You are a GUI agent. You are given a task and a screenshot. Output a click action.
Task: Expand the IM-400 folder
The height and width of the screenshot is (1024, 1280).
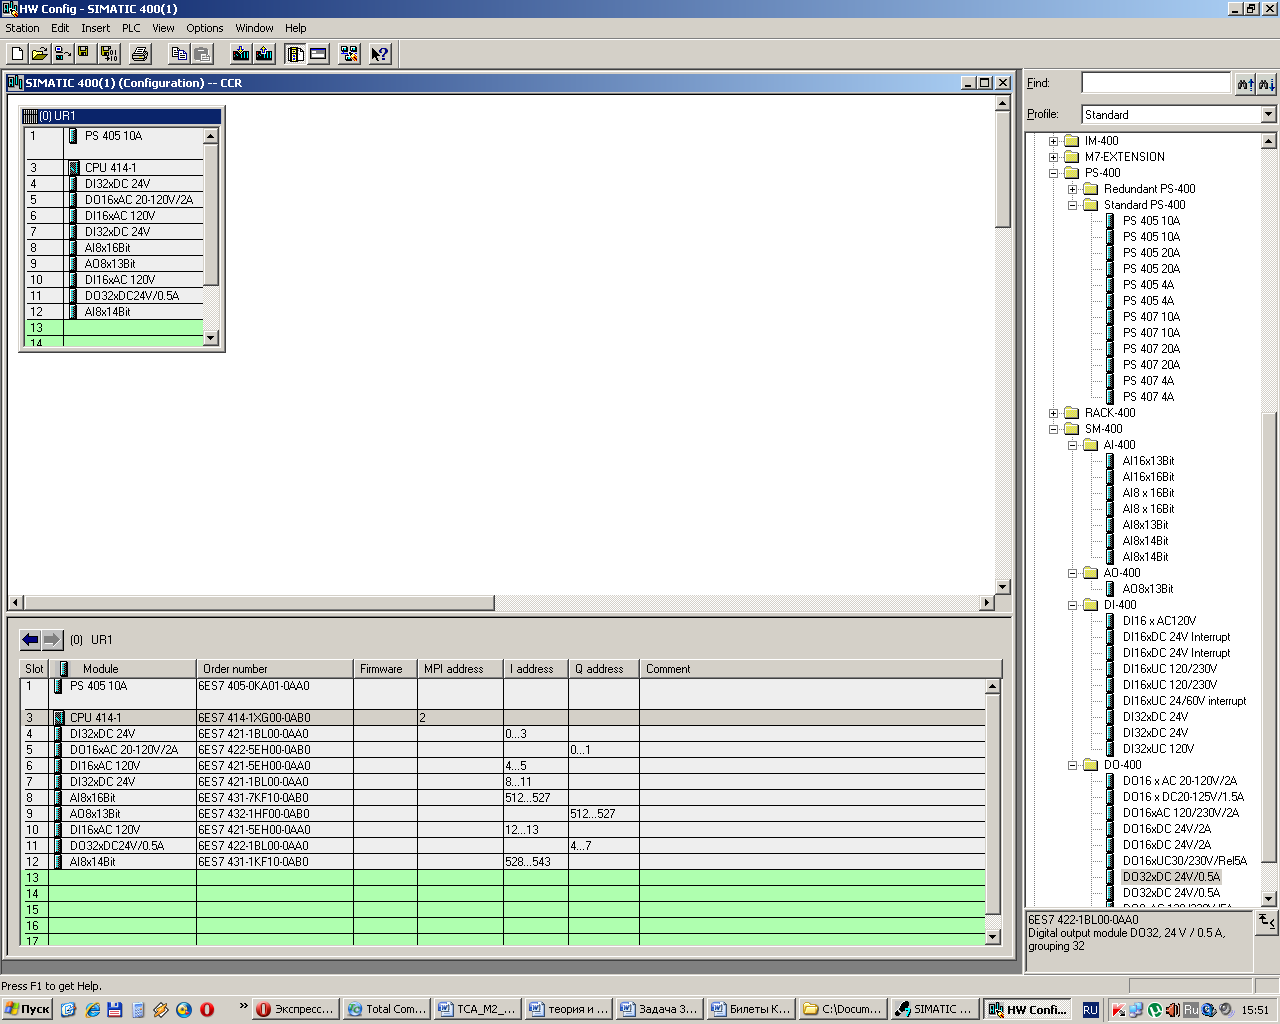tap(1053, 141)
